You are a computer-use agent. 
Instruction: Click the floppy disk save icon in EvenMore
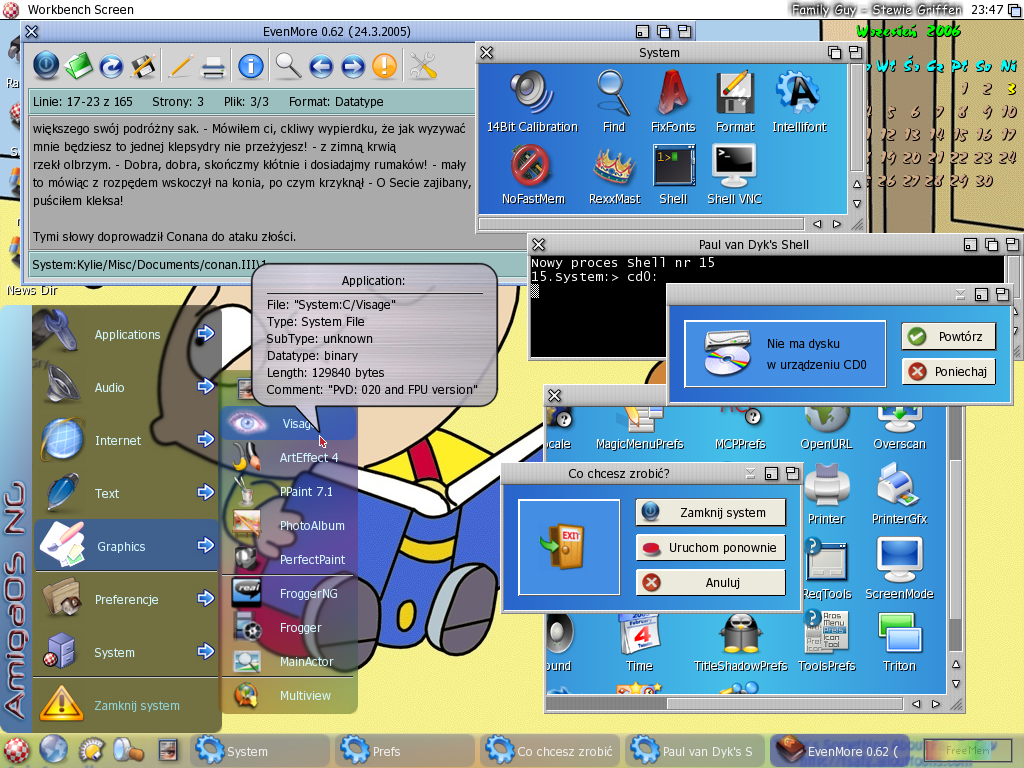coord(143,66)
